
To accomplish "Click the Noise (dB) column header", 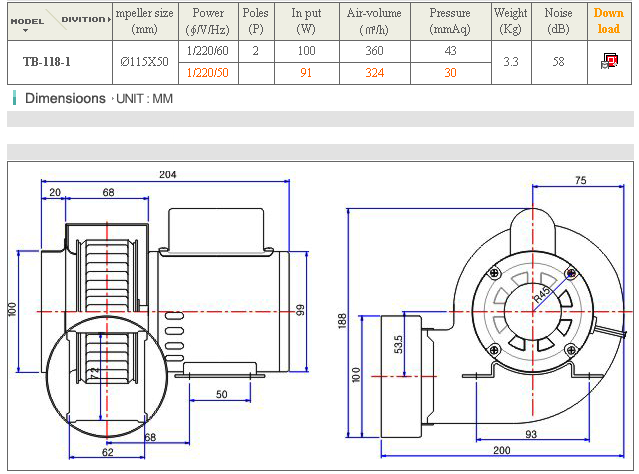I will [x=559, y=21].
